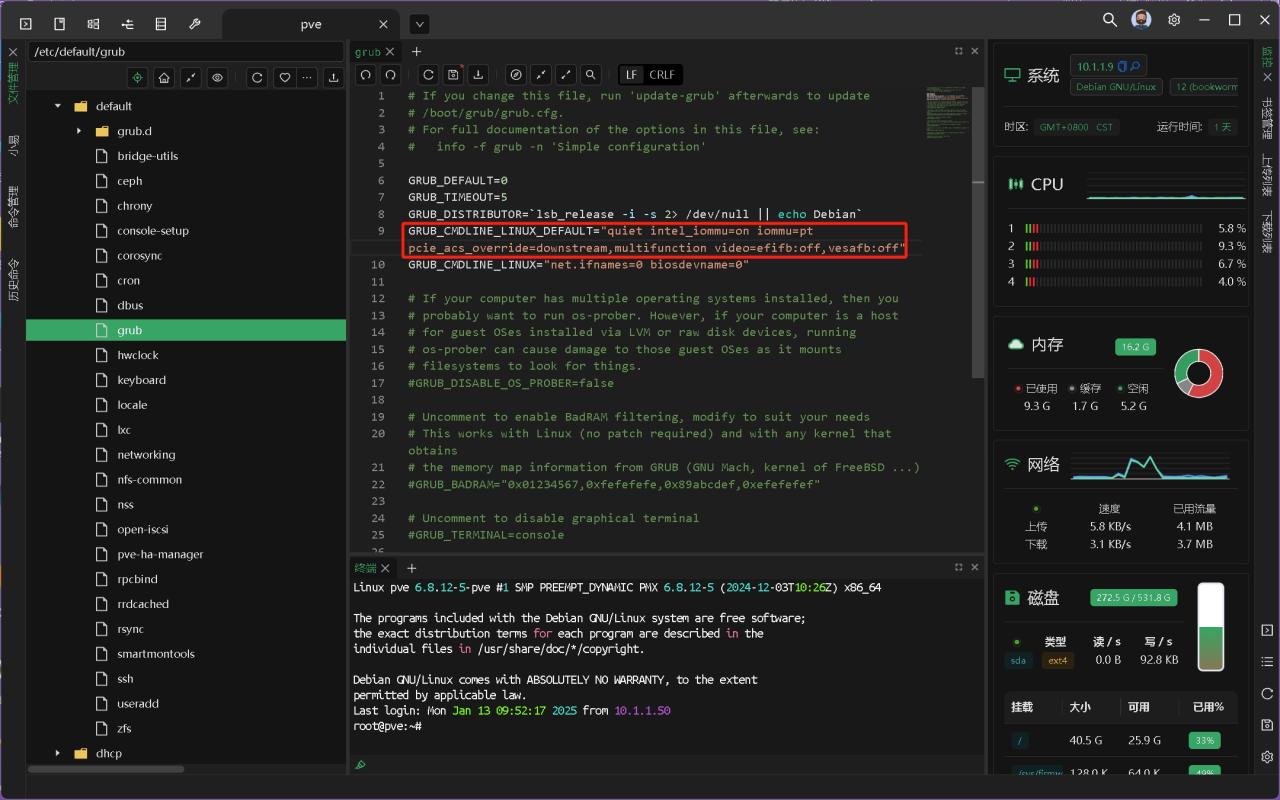This screenshot has height=800, width=1280.
Task: Click the locate target icon in file toolbar
Action: 138,77
